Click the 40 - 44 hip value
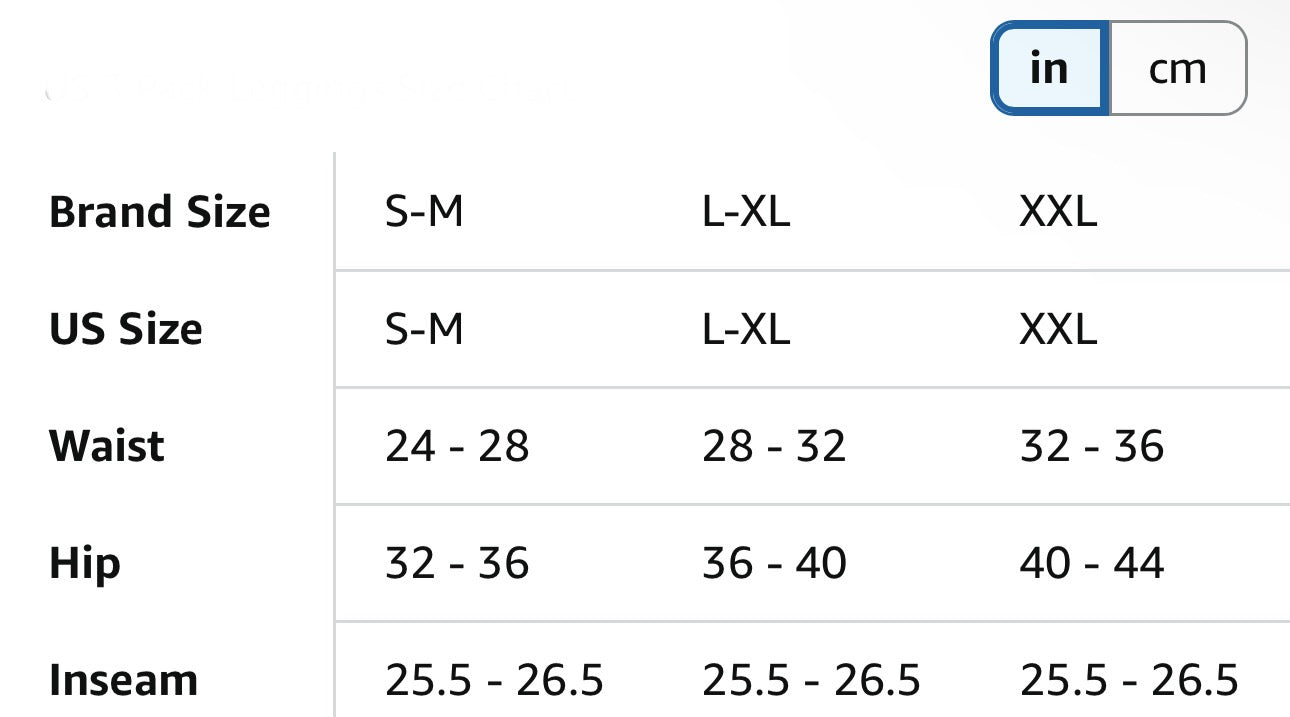The image size is (1290, 717). 1092,563
